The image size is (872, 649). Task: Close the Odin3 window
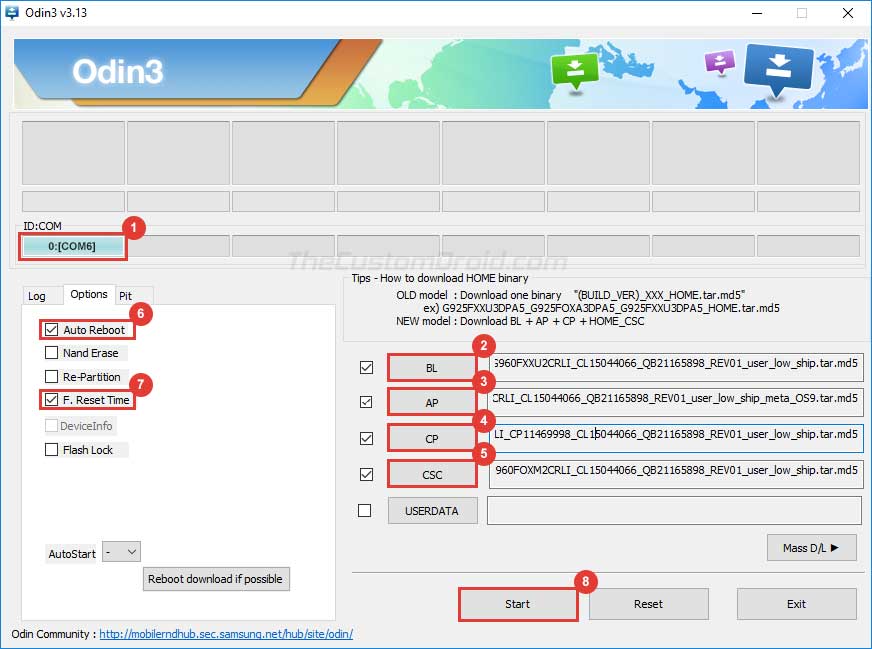click(x=848, y=13)
